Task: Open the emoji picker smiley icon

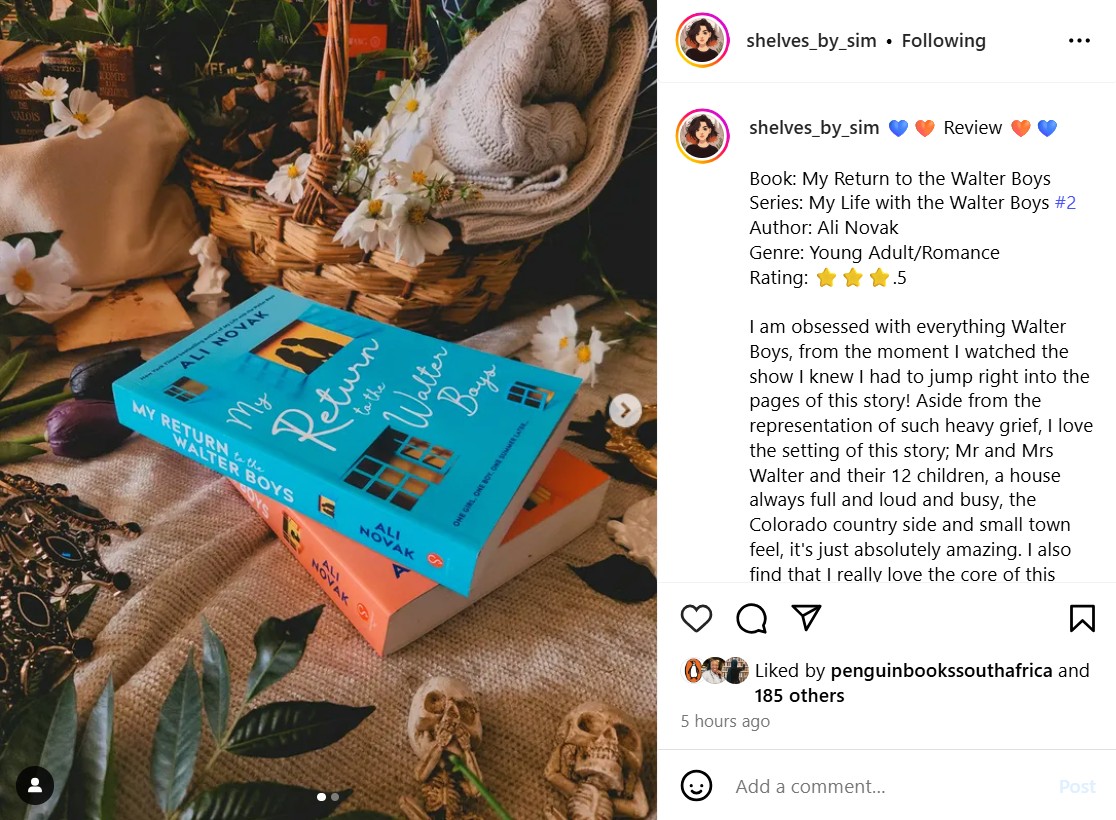Action: tap(696, 786)
